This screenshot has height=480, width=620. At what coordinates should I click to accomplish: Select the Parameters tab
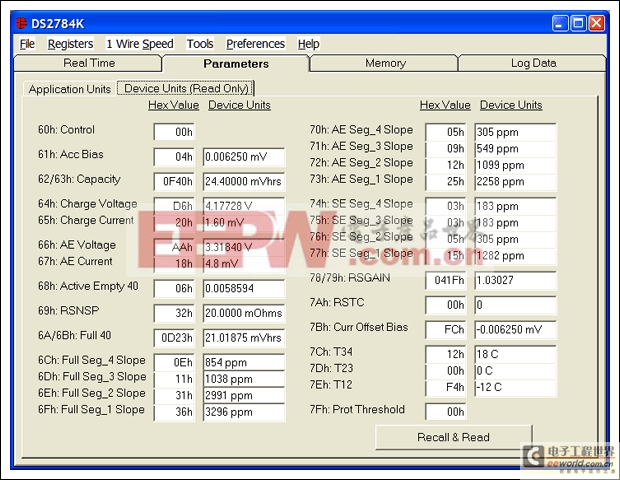point(236,64)
